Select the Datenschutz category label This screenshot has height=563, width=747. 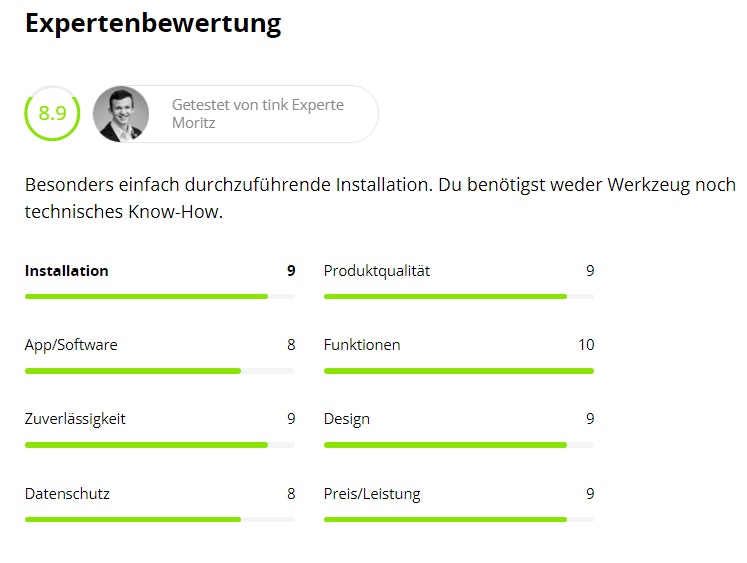click(67, 493)
